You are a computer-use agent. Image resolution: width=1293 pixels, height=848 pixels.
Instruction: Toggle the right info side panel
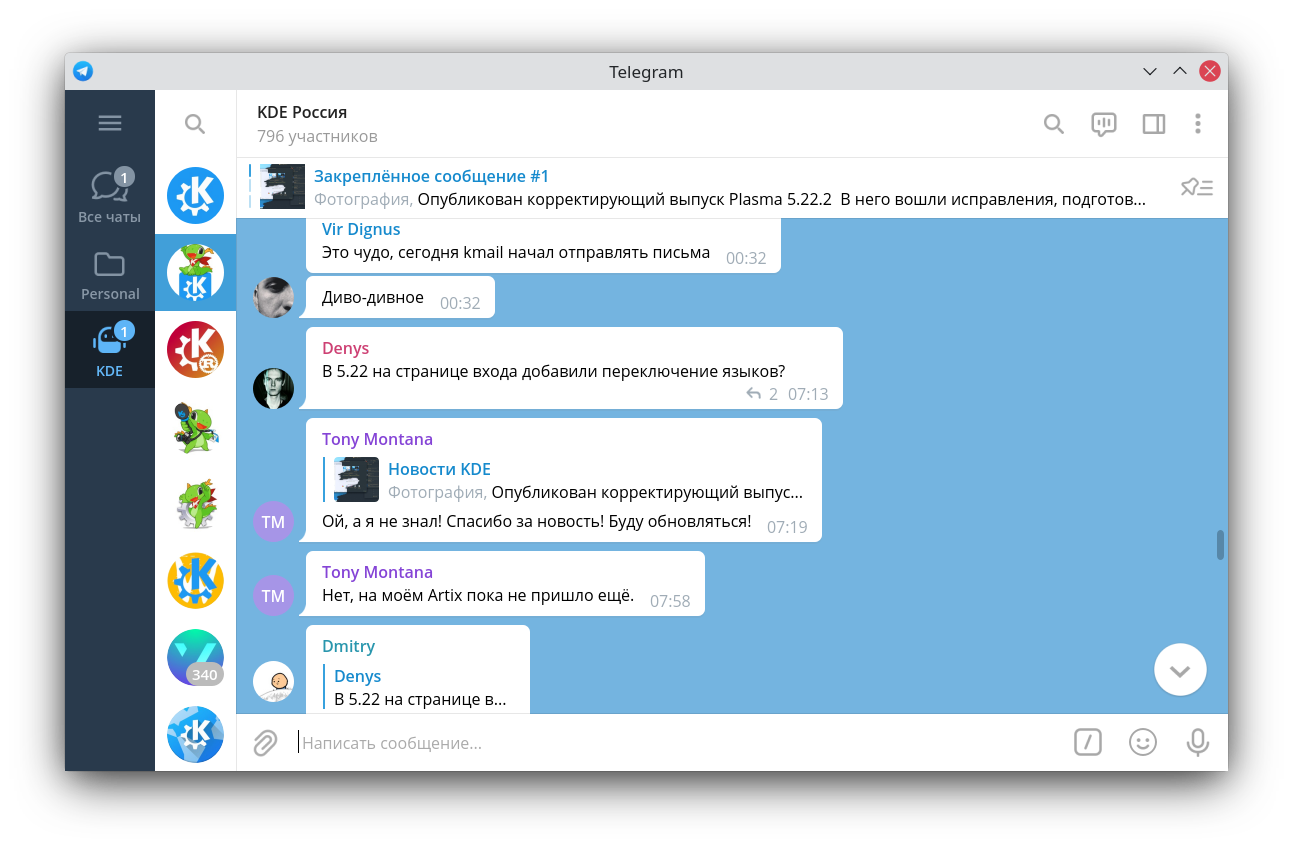point(1153,124)
